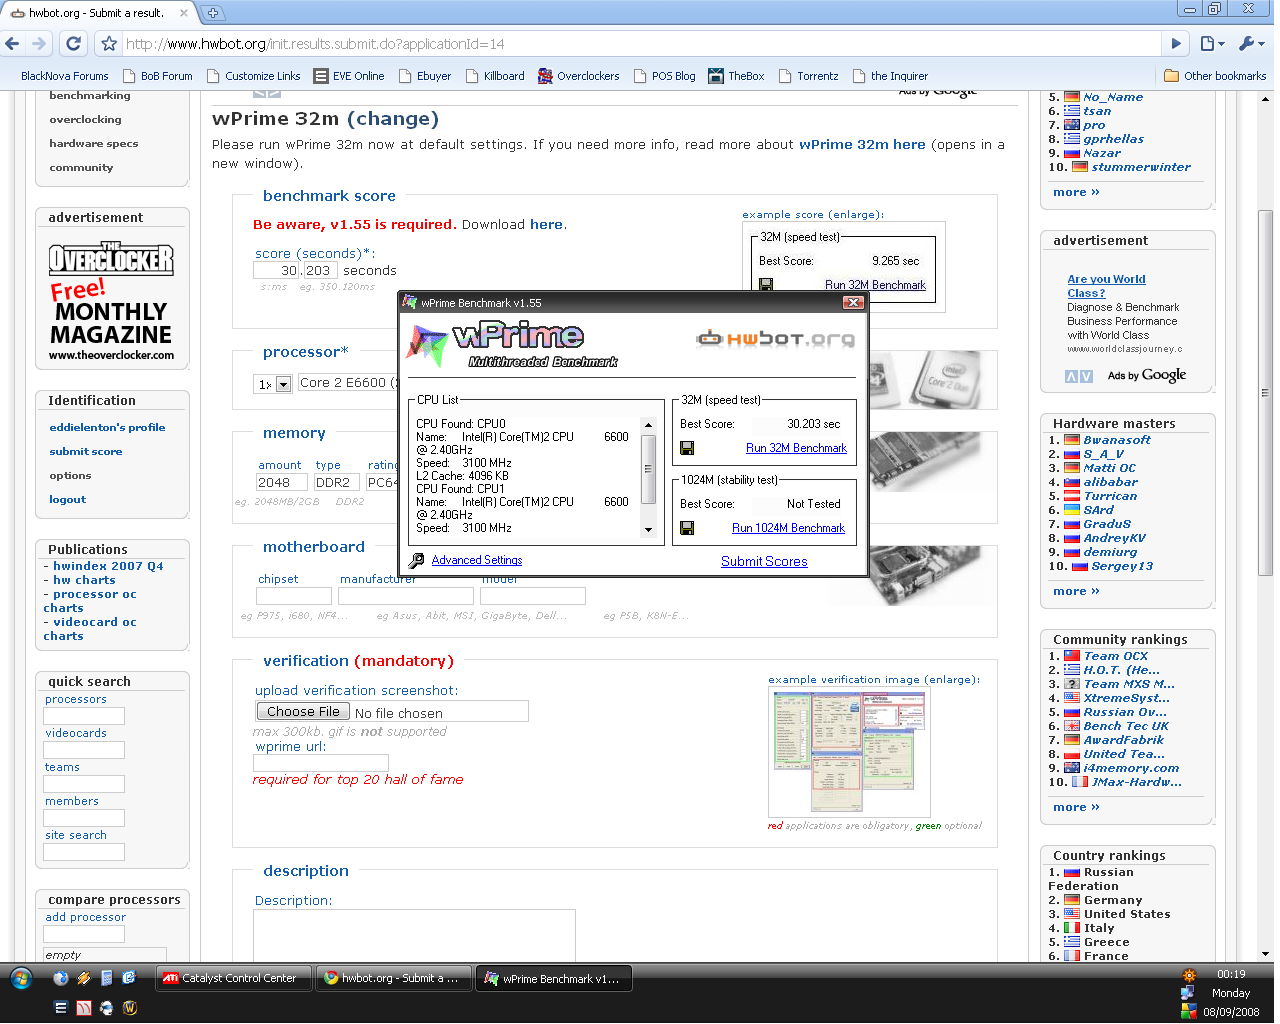Click the page scrollbar down arrow
This screenshot has height=1024, width=1280.
point(1266,954)
